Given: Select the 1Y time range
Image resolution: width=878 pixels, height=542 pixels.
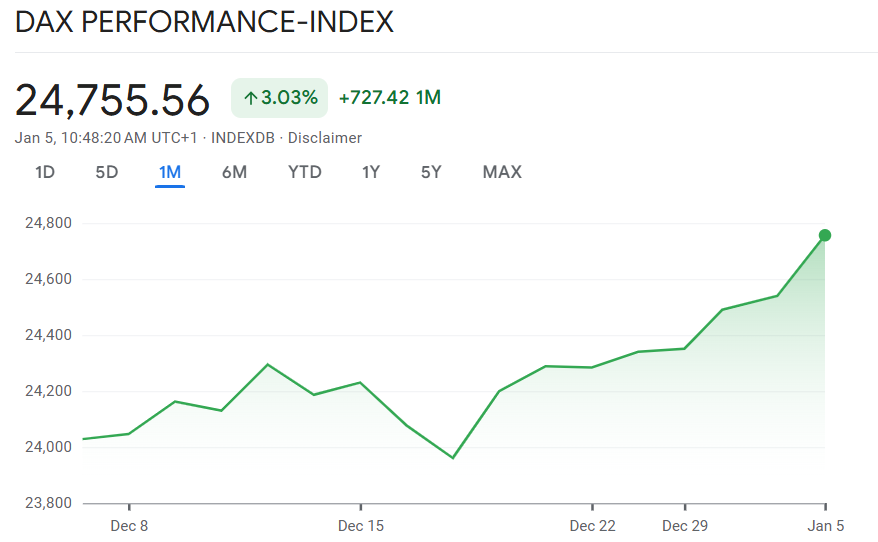Looking at the screenshot, I should point(371,172).
